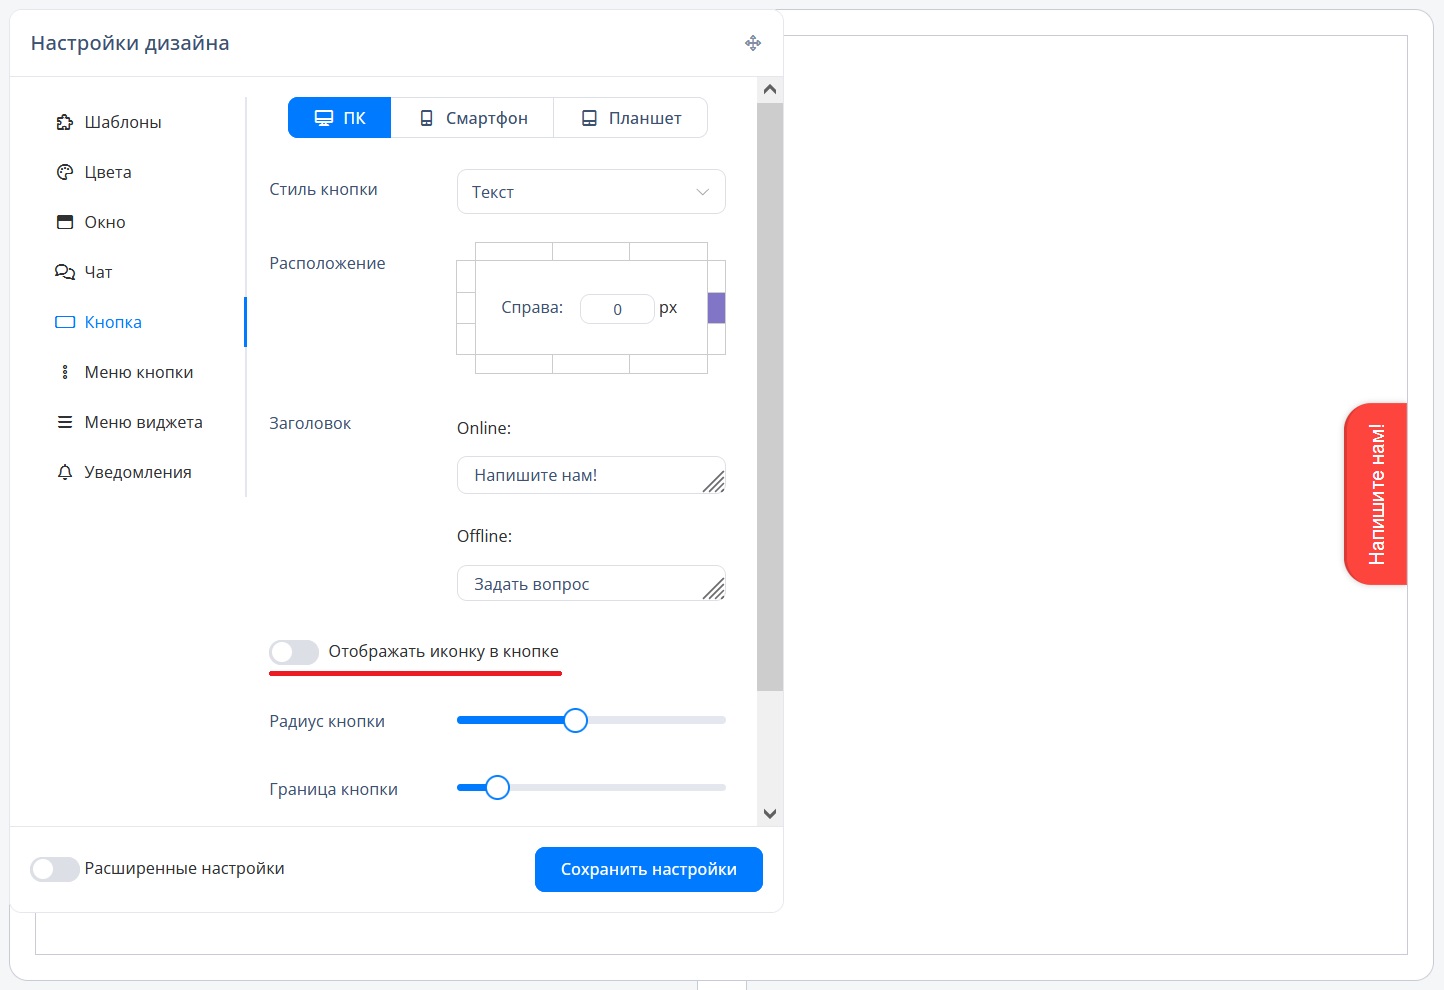The height and width of the screenshot is (990, 1444).
Task: Click the three-dots icon beside Меню кнопки
Action: click(65, 372)
